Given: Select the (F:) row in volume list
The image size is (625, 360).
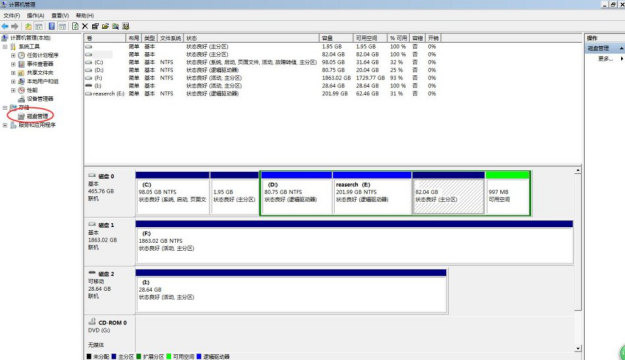Looking at the screenshot, I should click(x=261, y=78).
